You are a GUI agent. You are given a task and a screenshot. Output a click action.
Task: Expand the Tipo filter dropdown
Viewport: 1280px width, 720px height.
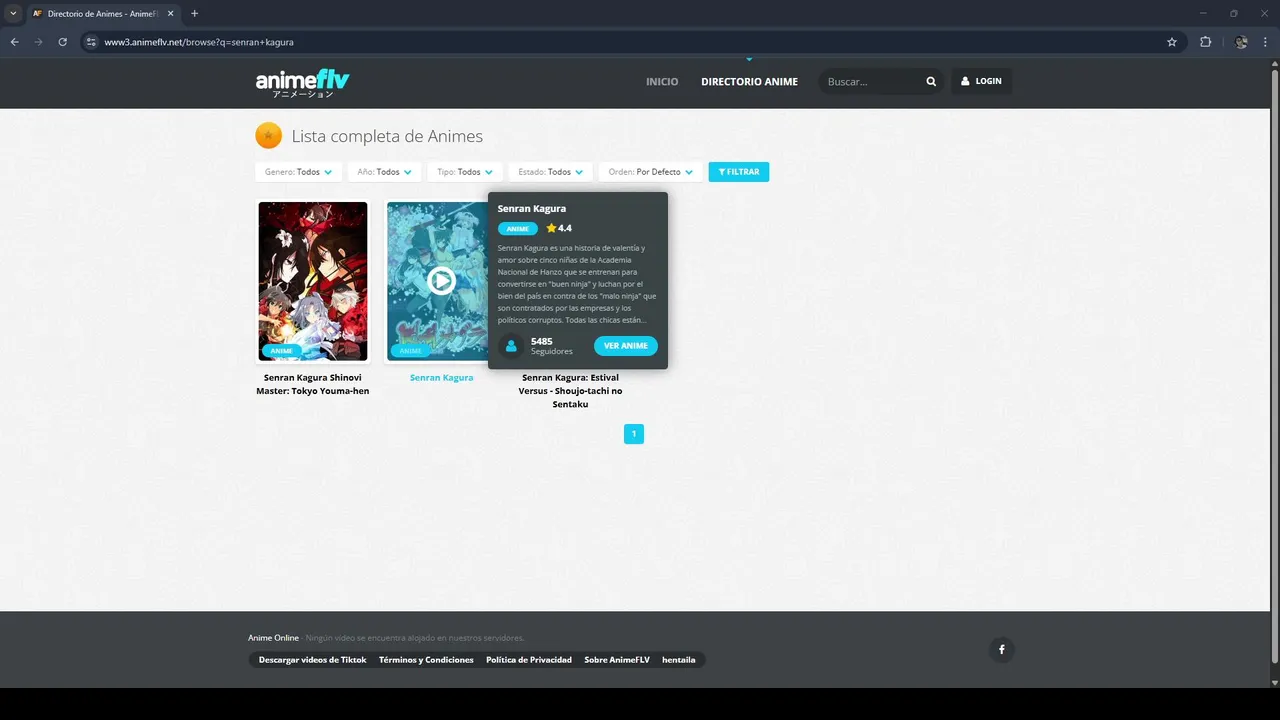464,172
